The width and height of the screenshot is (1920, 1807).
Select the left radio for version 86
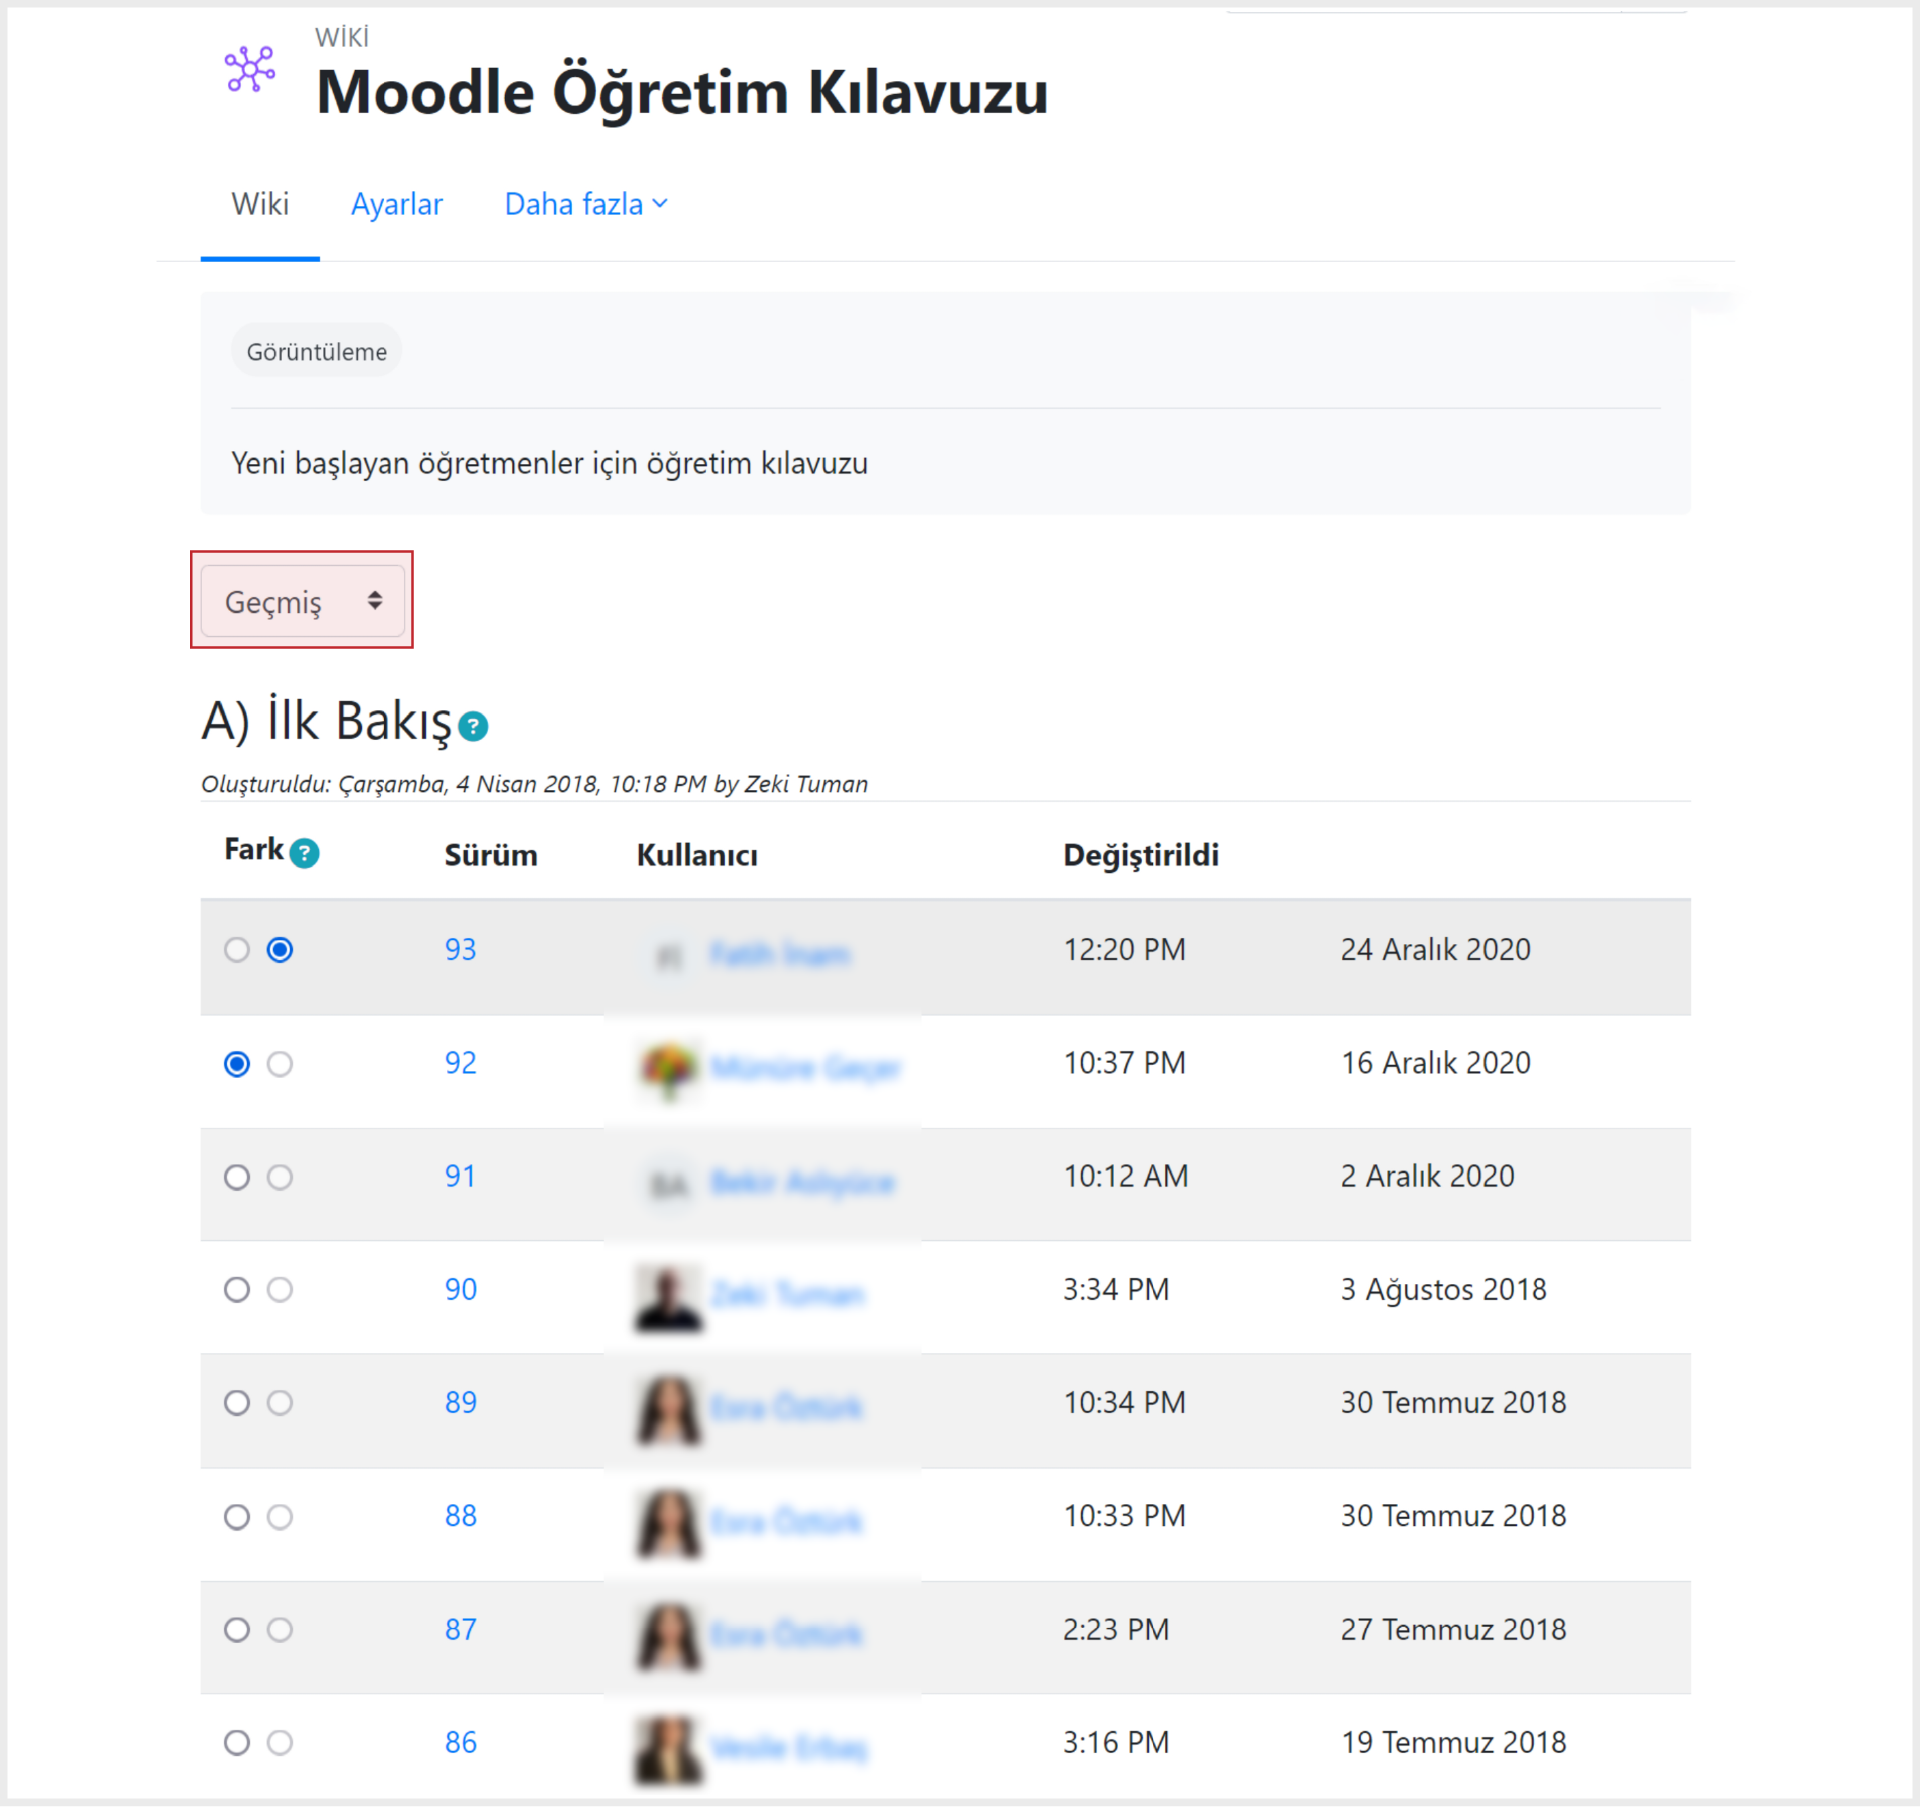237,1743
